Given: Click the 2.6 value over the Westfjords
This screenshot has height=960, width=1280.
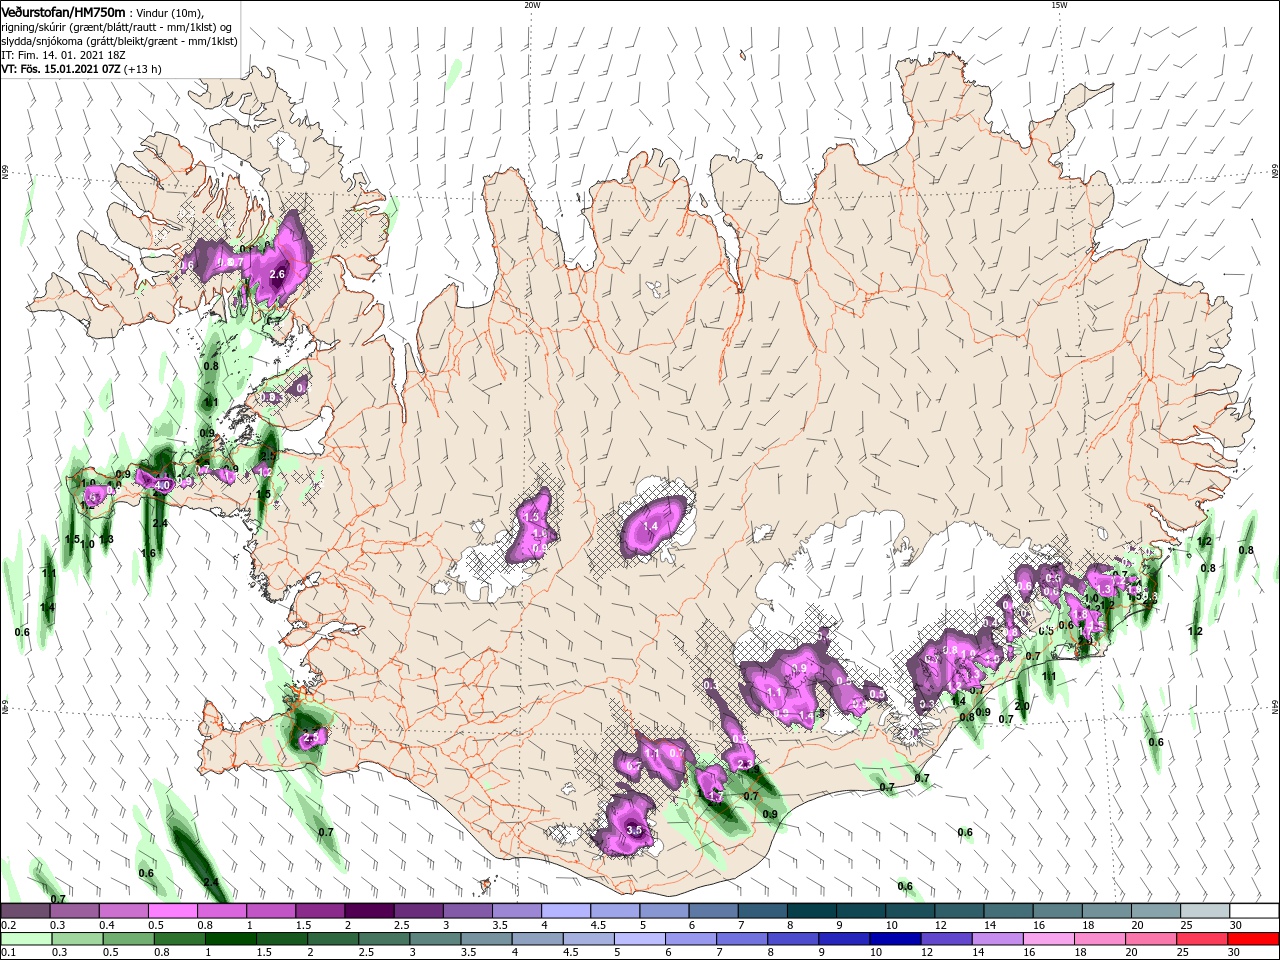Looking at the screenshot, I should point(278,274).
